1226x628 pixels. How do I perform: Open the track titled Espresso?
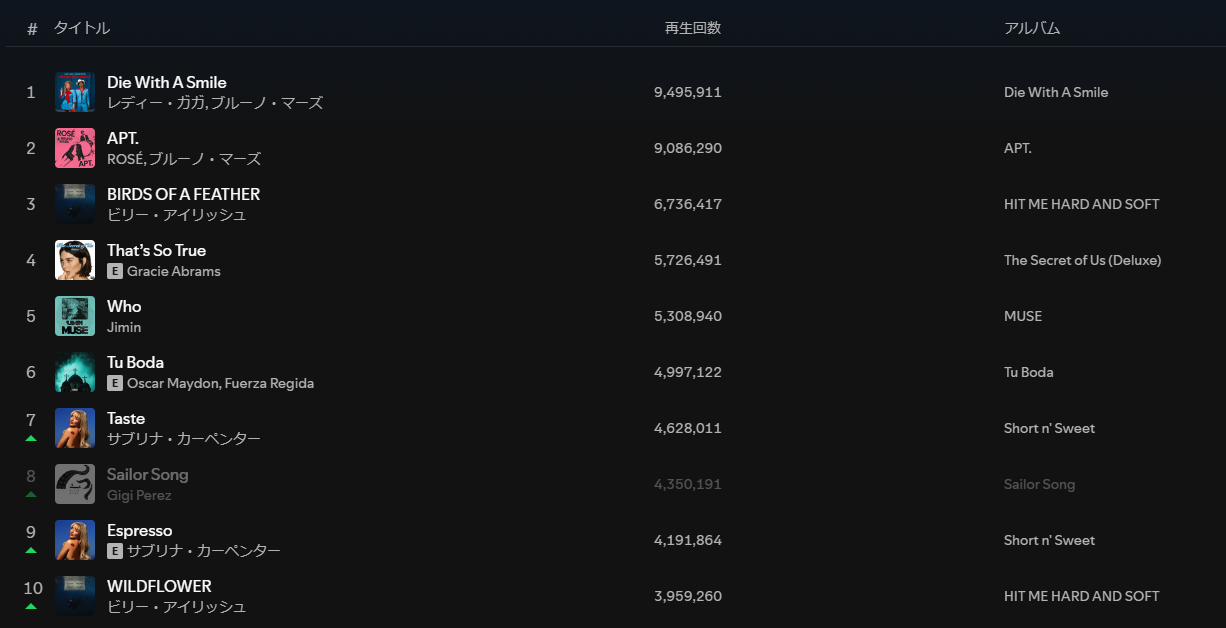click(140, 530)
